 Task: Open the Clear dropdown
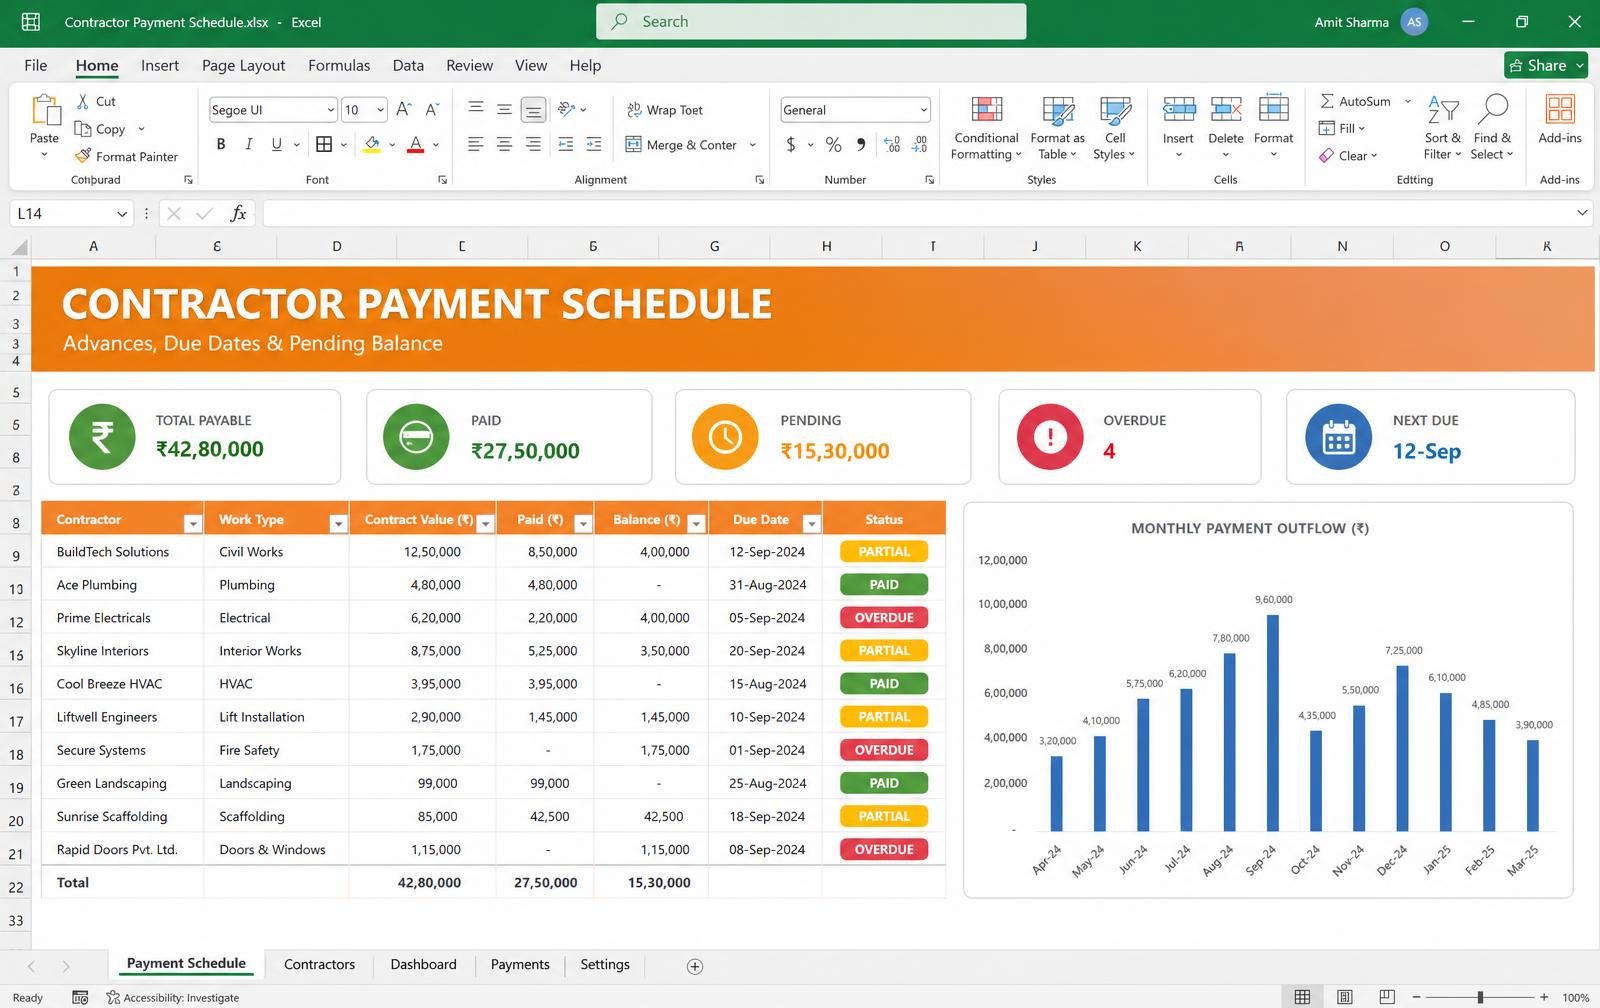1348,155
